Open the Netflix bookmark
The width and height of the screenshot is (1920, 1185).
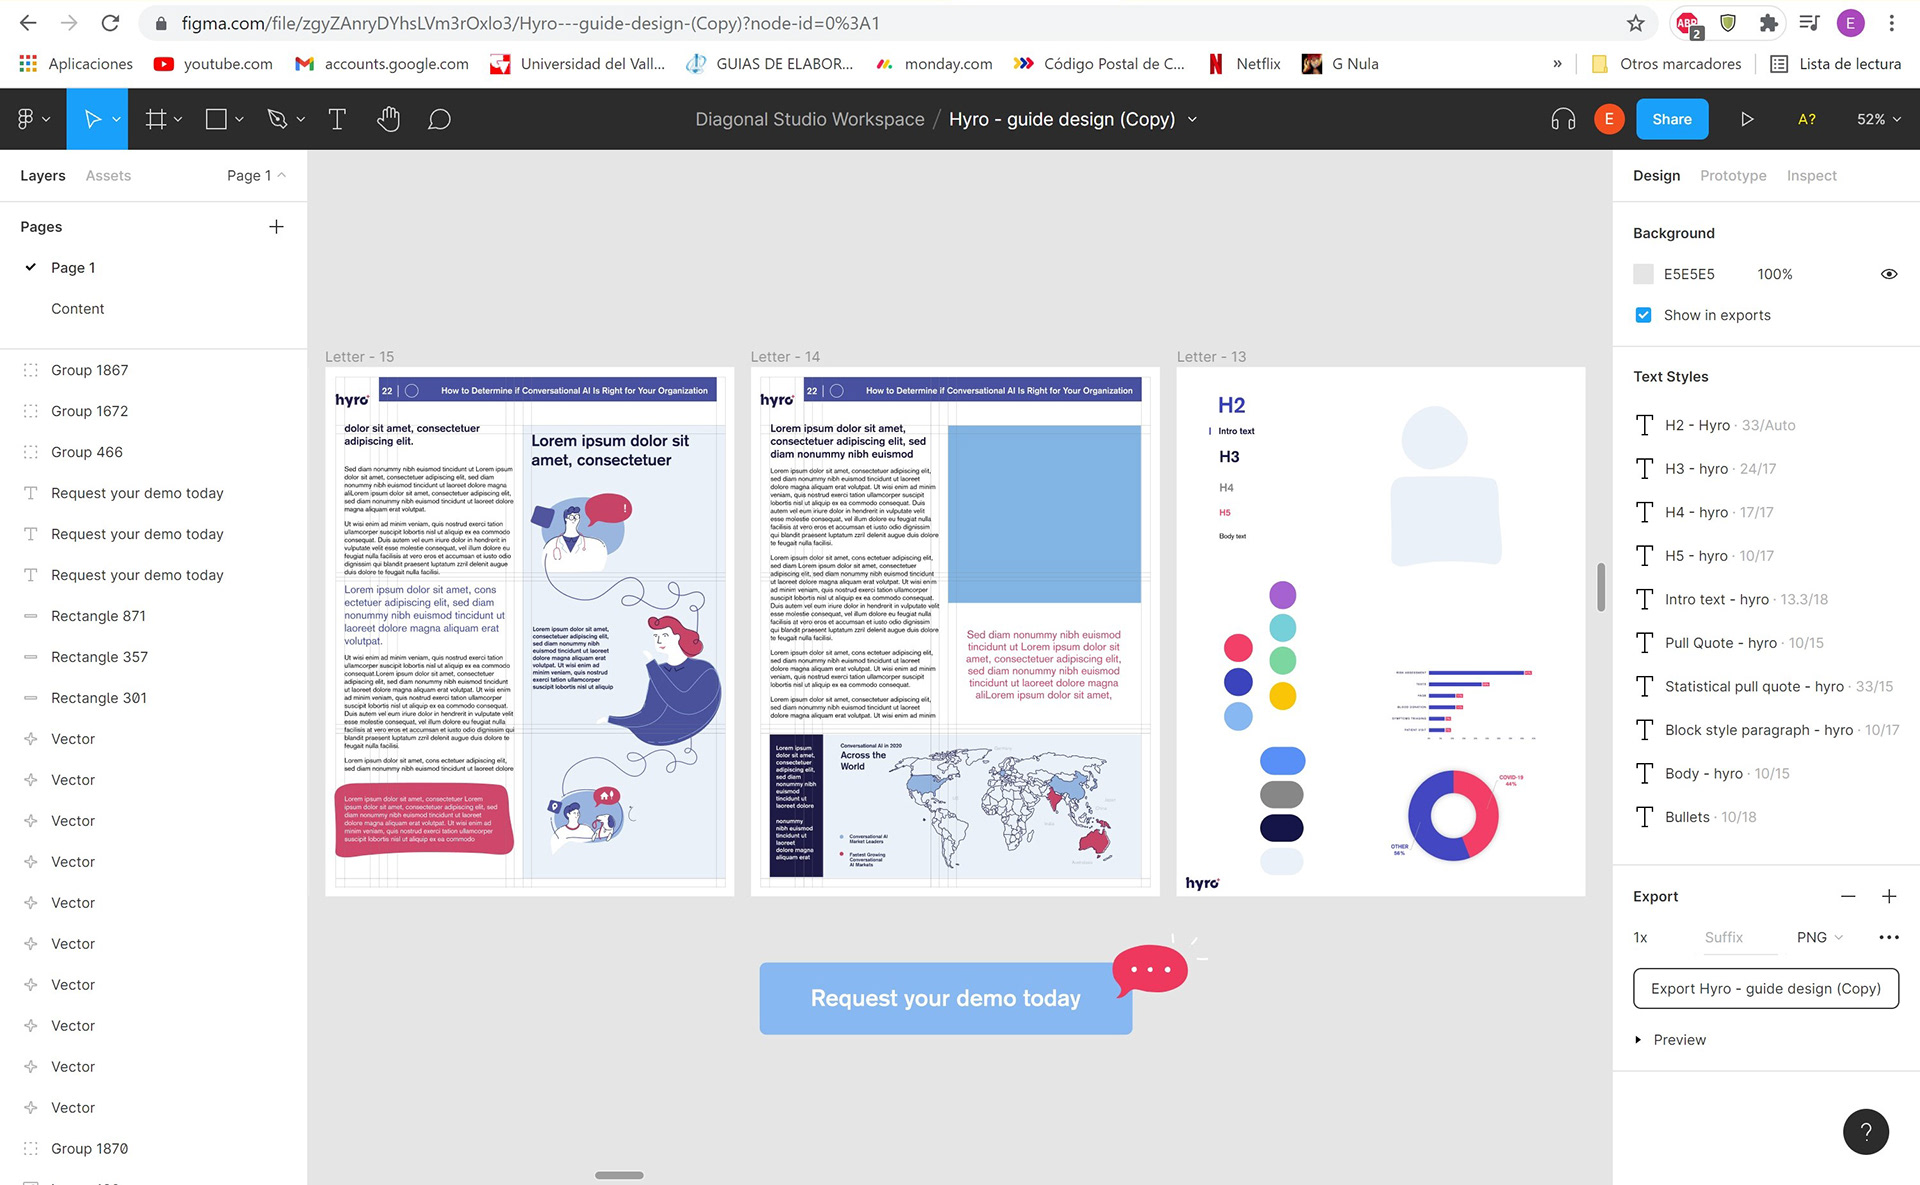[x=1244, y=64]
